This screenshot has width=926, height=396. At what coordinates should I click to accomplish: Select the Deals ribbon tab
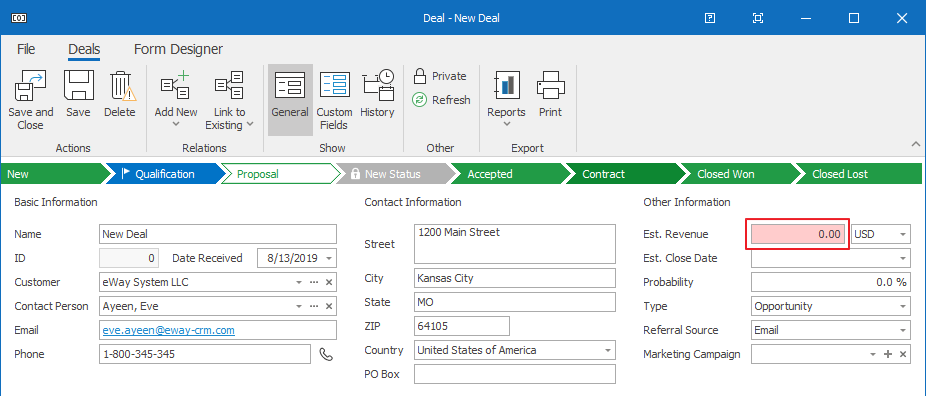(x=84, y=49)
